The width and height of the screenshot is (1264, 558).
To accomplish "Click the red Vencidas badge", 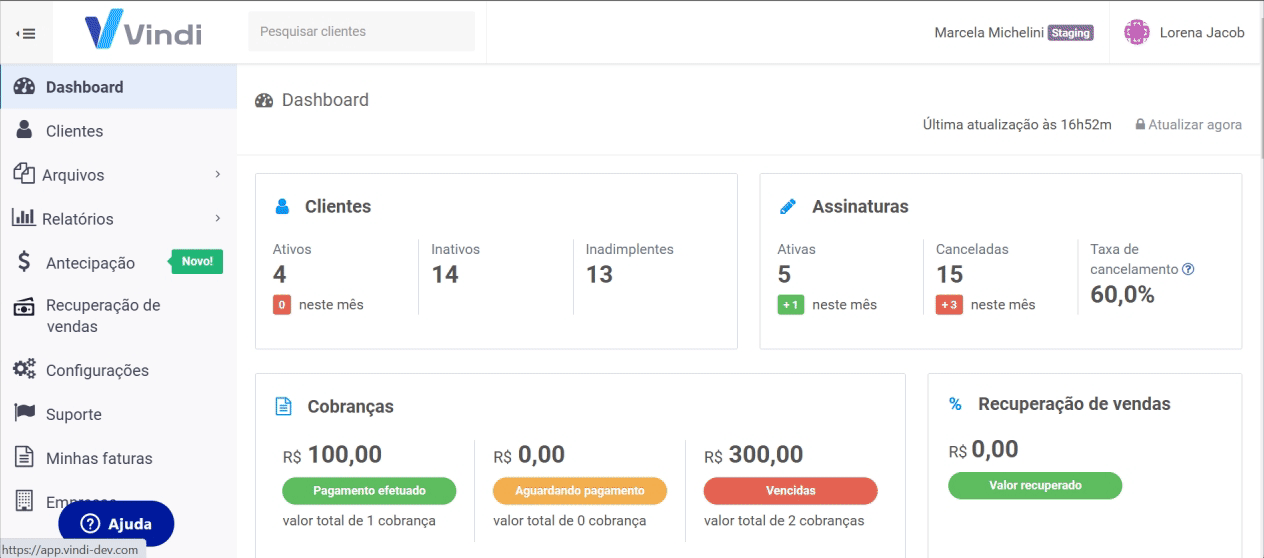I will (790, 491).
